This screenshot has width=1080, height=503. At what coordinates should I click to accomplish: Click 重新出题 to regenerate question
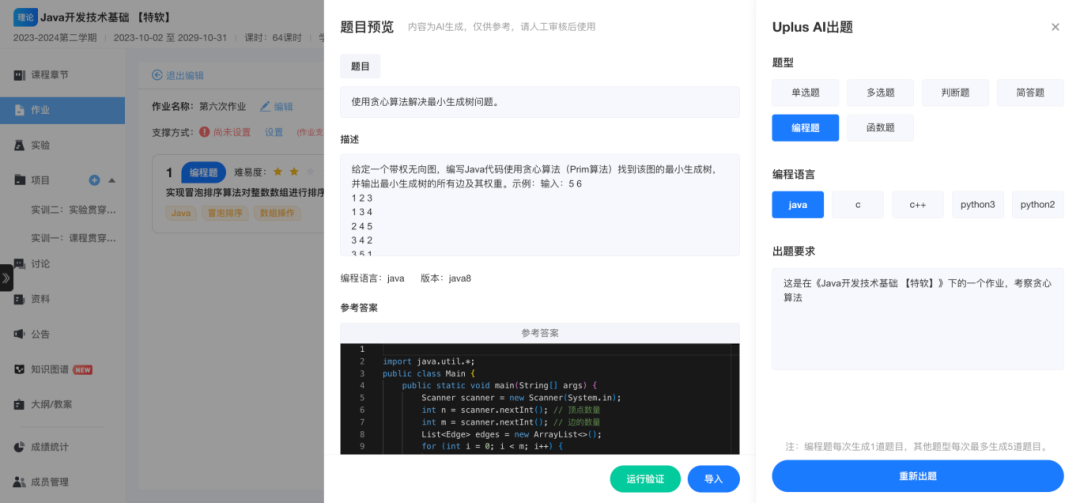pos(917,476)
